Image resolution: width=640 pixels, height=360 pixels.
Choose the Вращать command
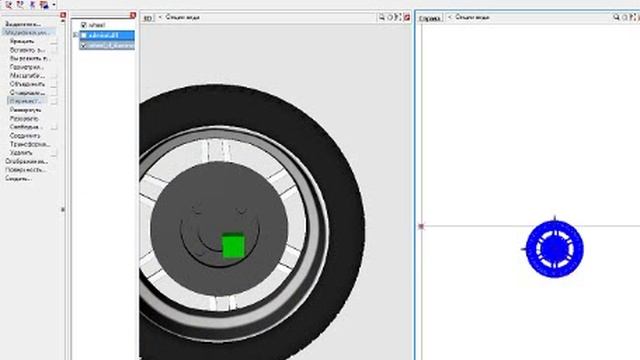tap(22, 41)
